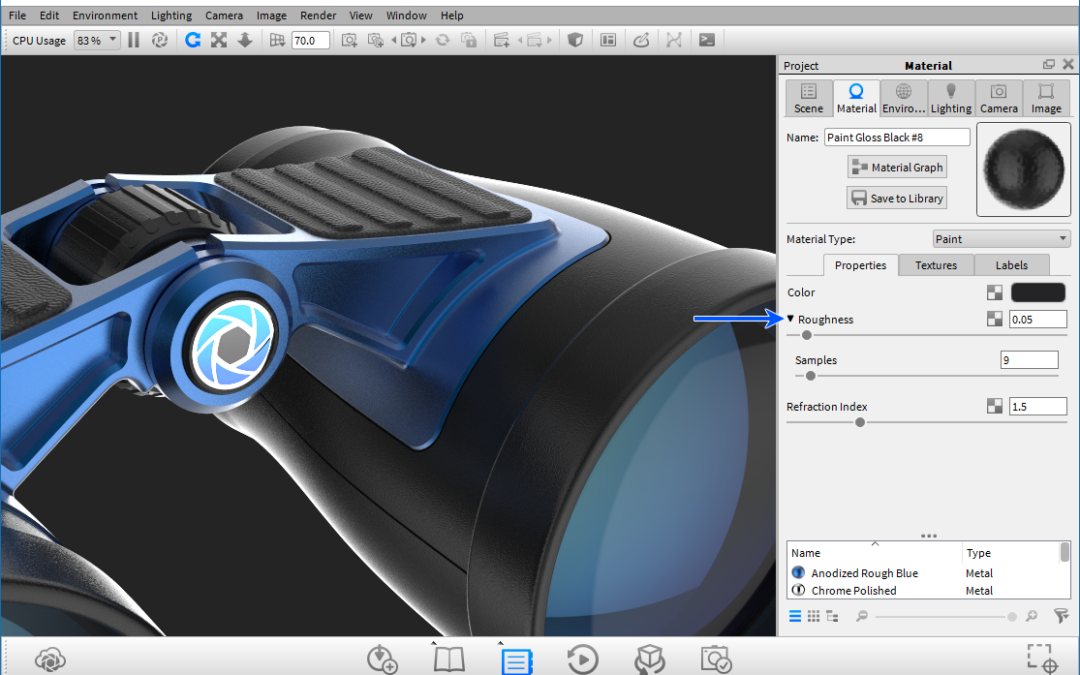Open the File menu

17,15
